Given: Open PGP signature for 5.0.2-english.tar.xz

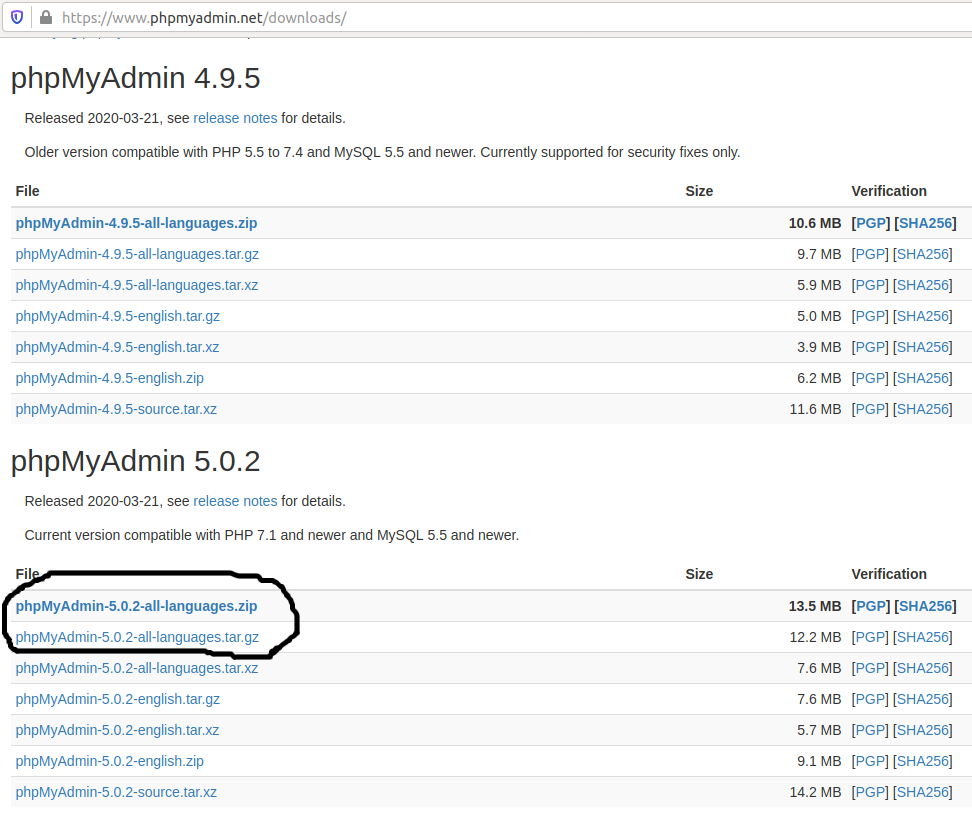Looking at the screenshot, I should (x=870, y=730).
